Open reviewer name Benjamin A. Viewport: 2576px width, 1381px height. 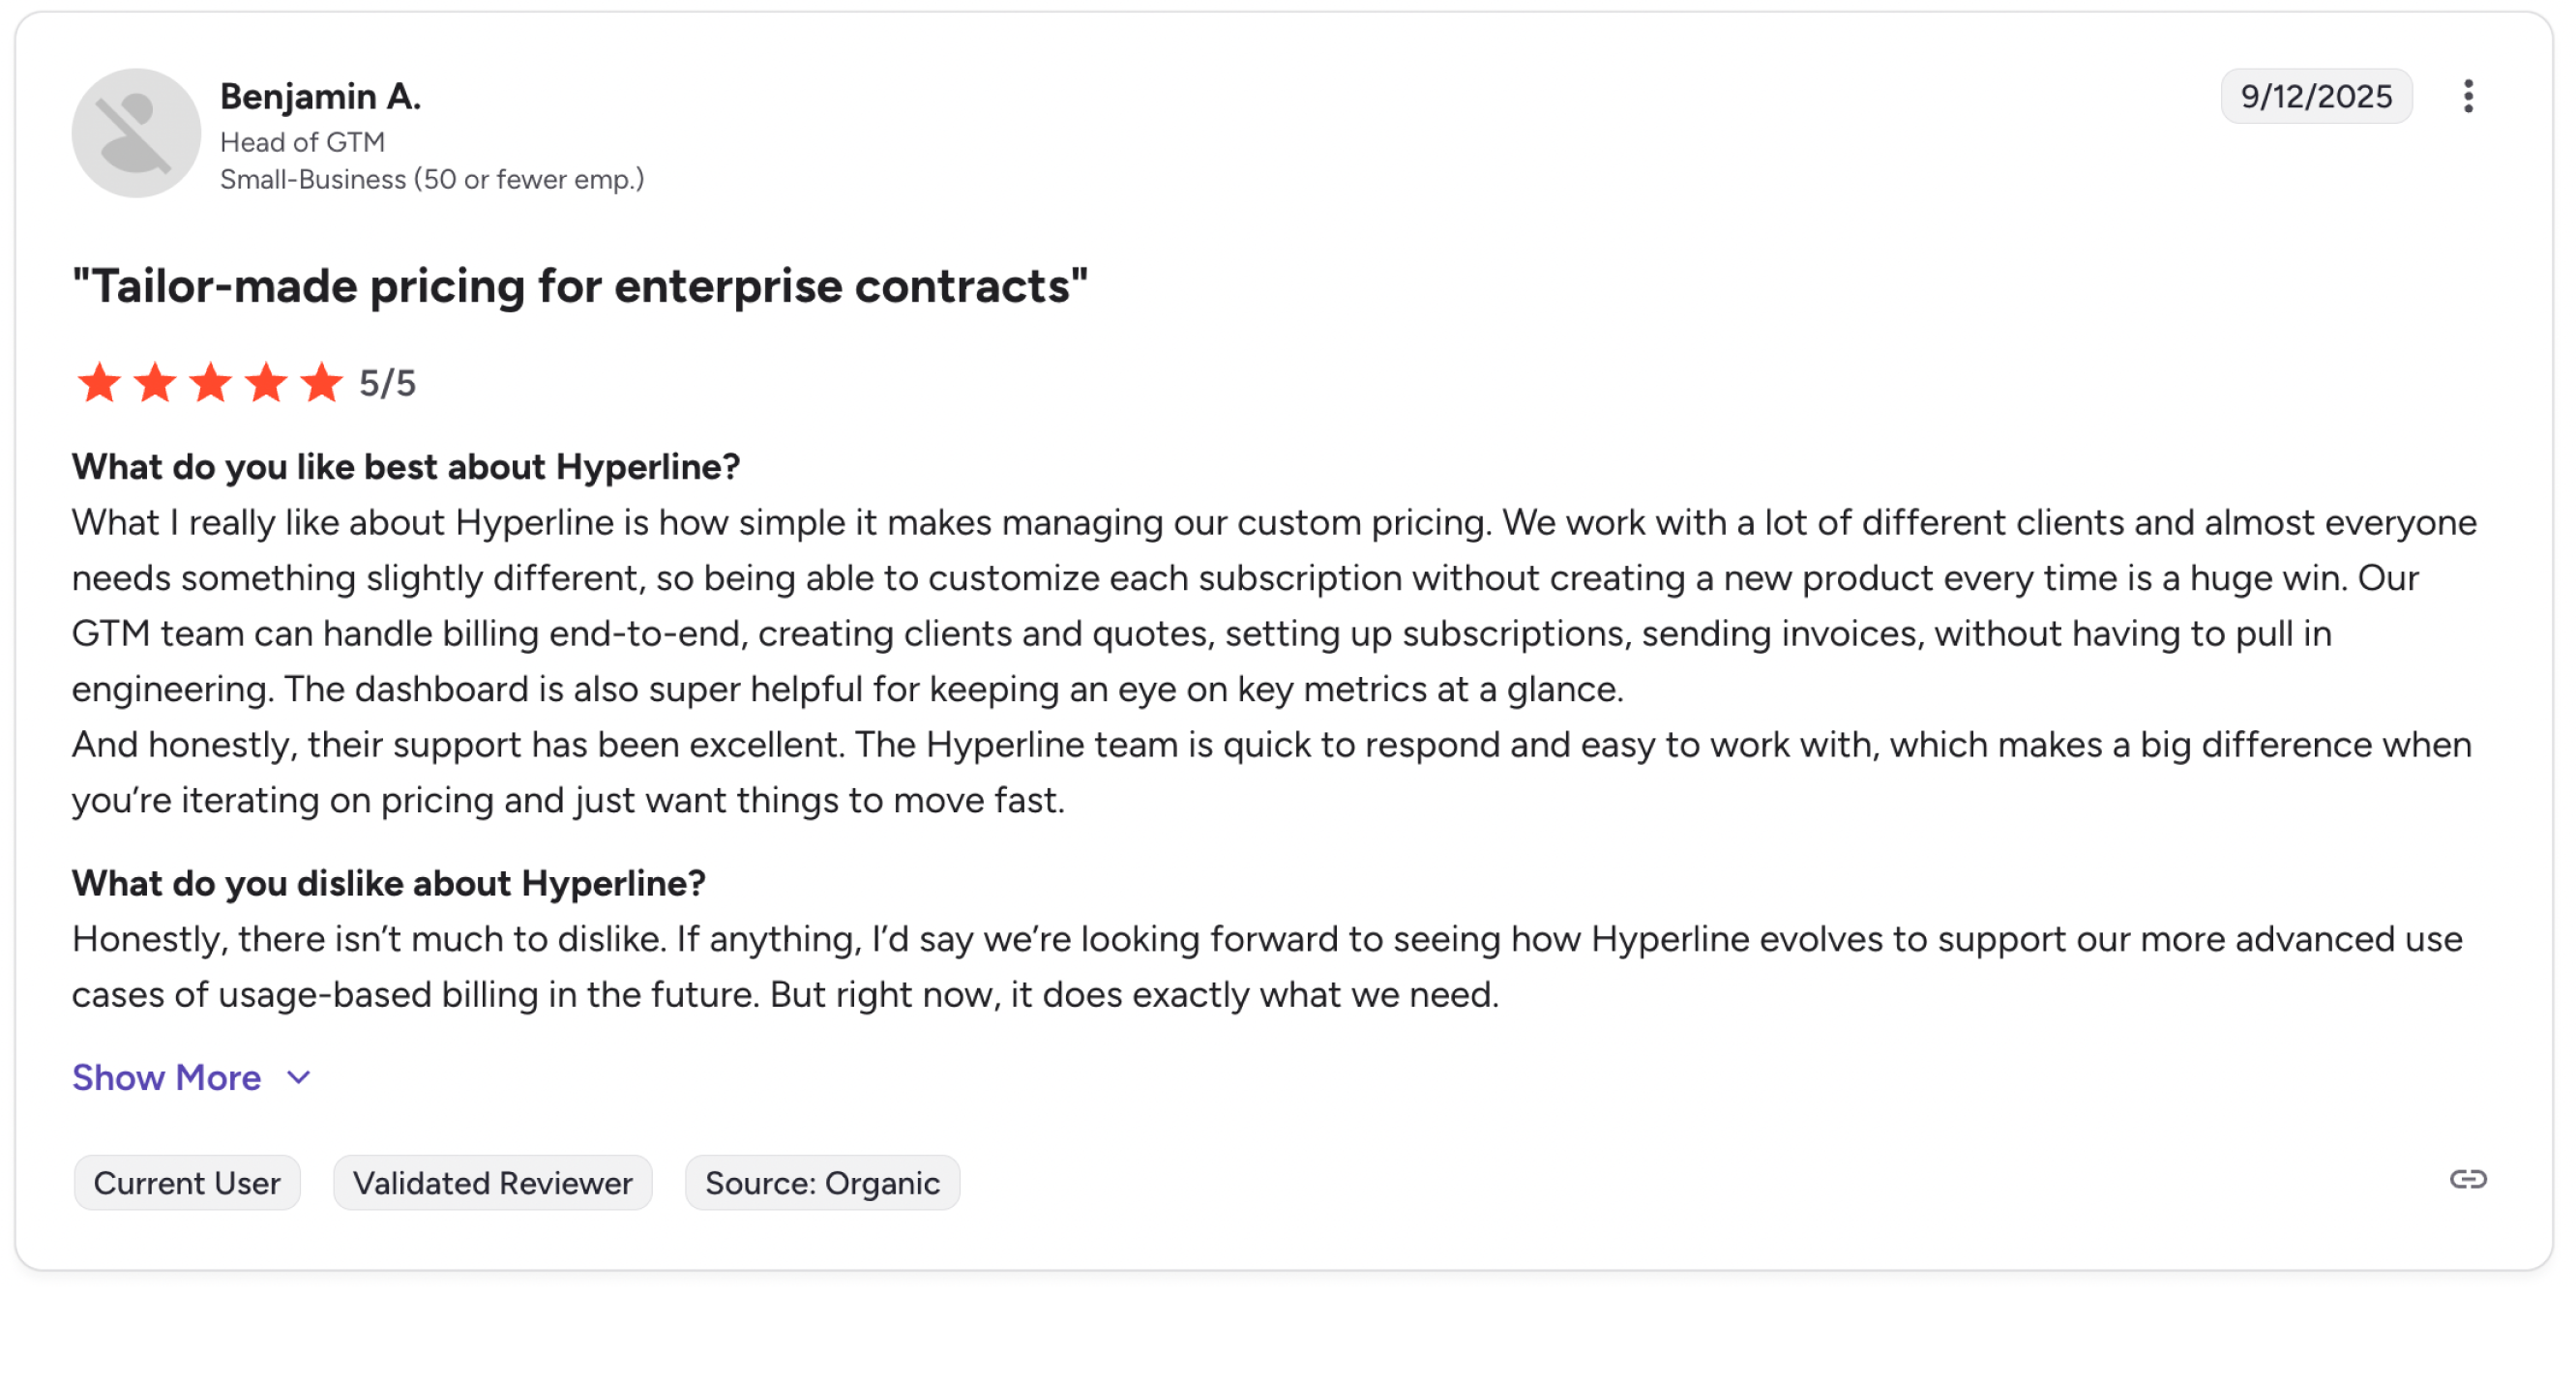coord(320,96)
